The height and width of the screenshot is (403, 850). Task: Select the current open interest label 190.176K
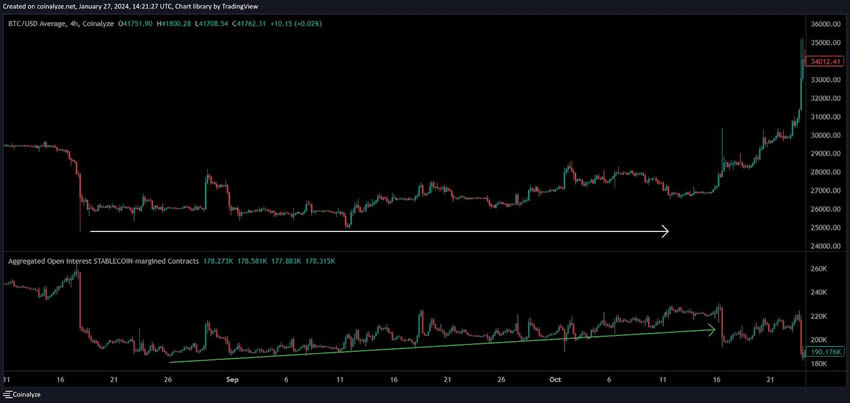827,351
